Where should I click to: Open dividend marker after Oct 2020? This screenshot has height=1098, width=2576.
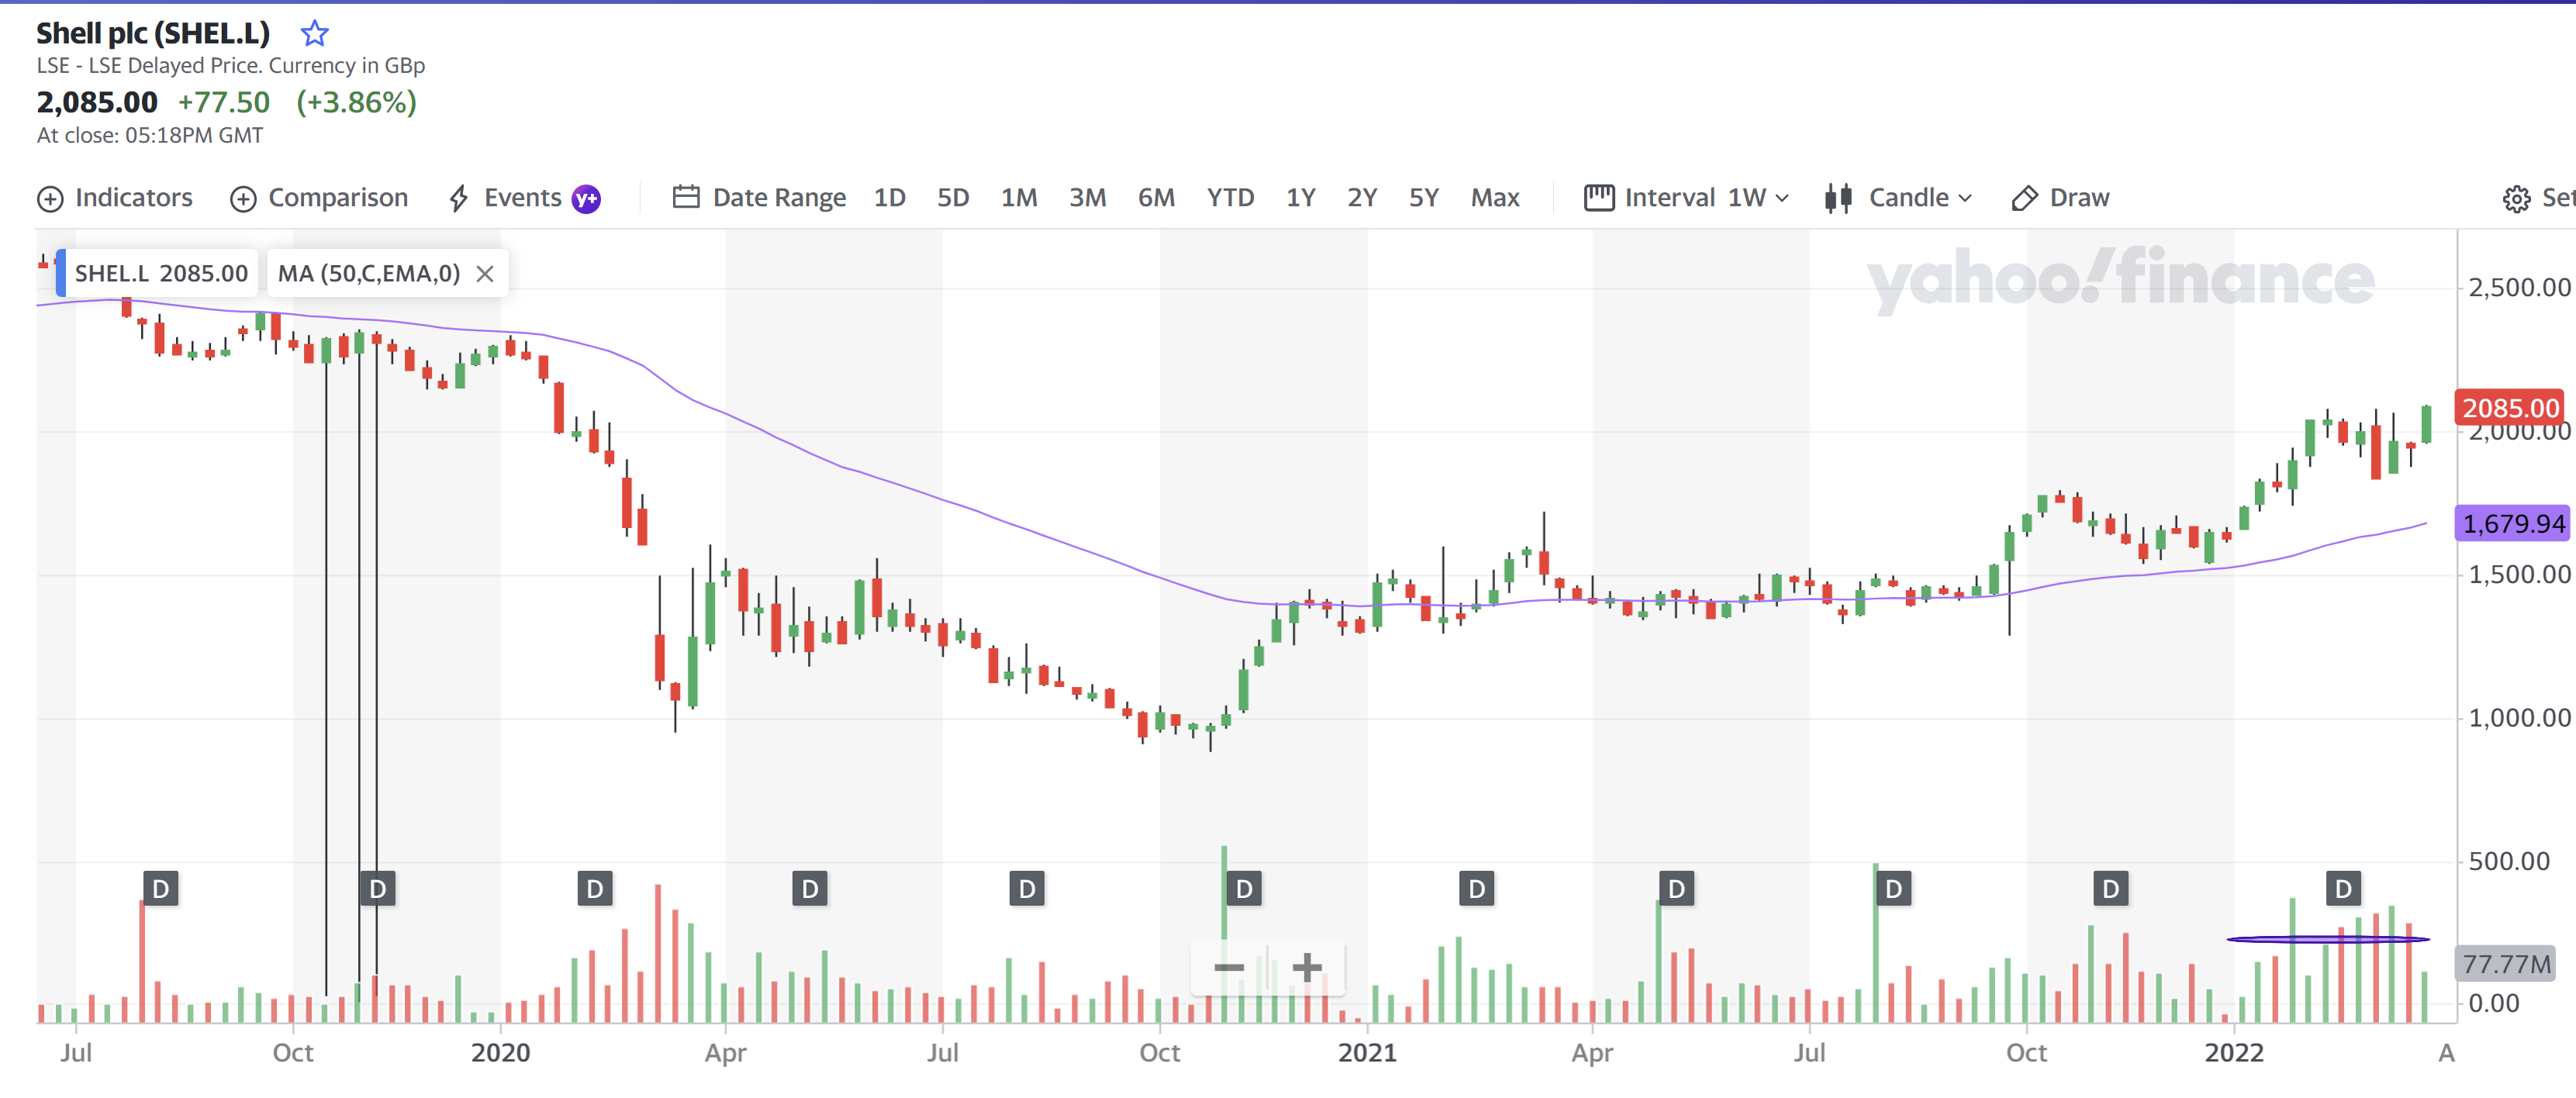(x=1244, y=889)
